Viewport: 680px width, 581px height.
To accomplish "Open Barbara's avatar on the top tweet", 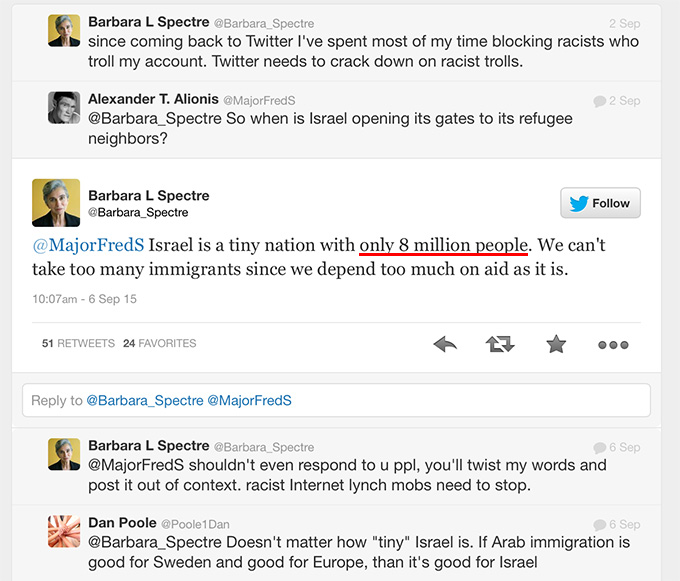I will pyautogui.click(x=64, y=30).
